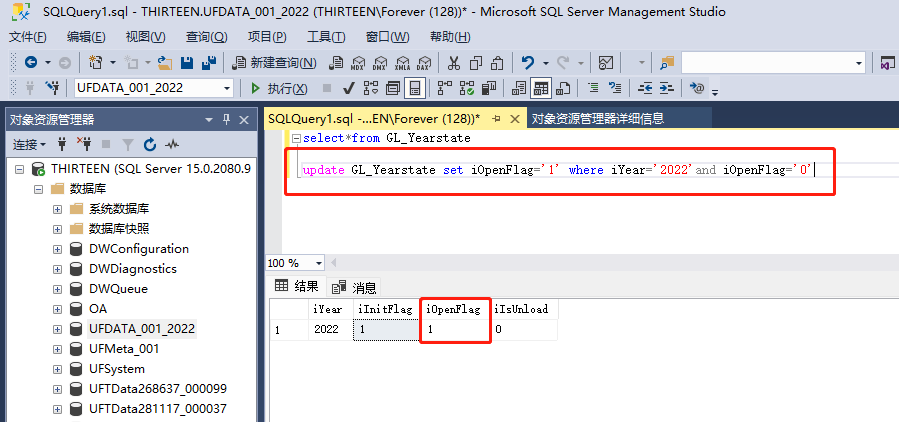The image size is (899, 422).
Task: Collapse the THIRTEEN server node
Action: pyautogui.click(x=19, y=169)
